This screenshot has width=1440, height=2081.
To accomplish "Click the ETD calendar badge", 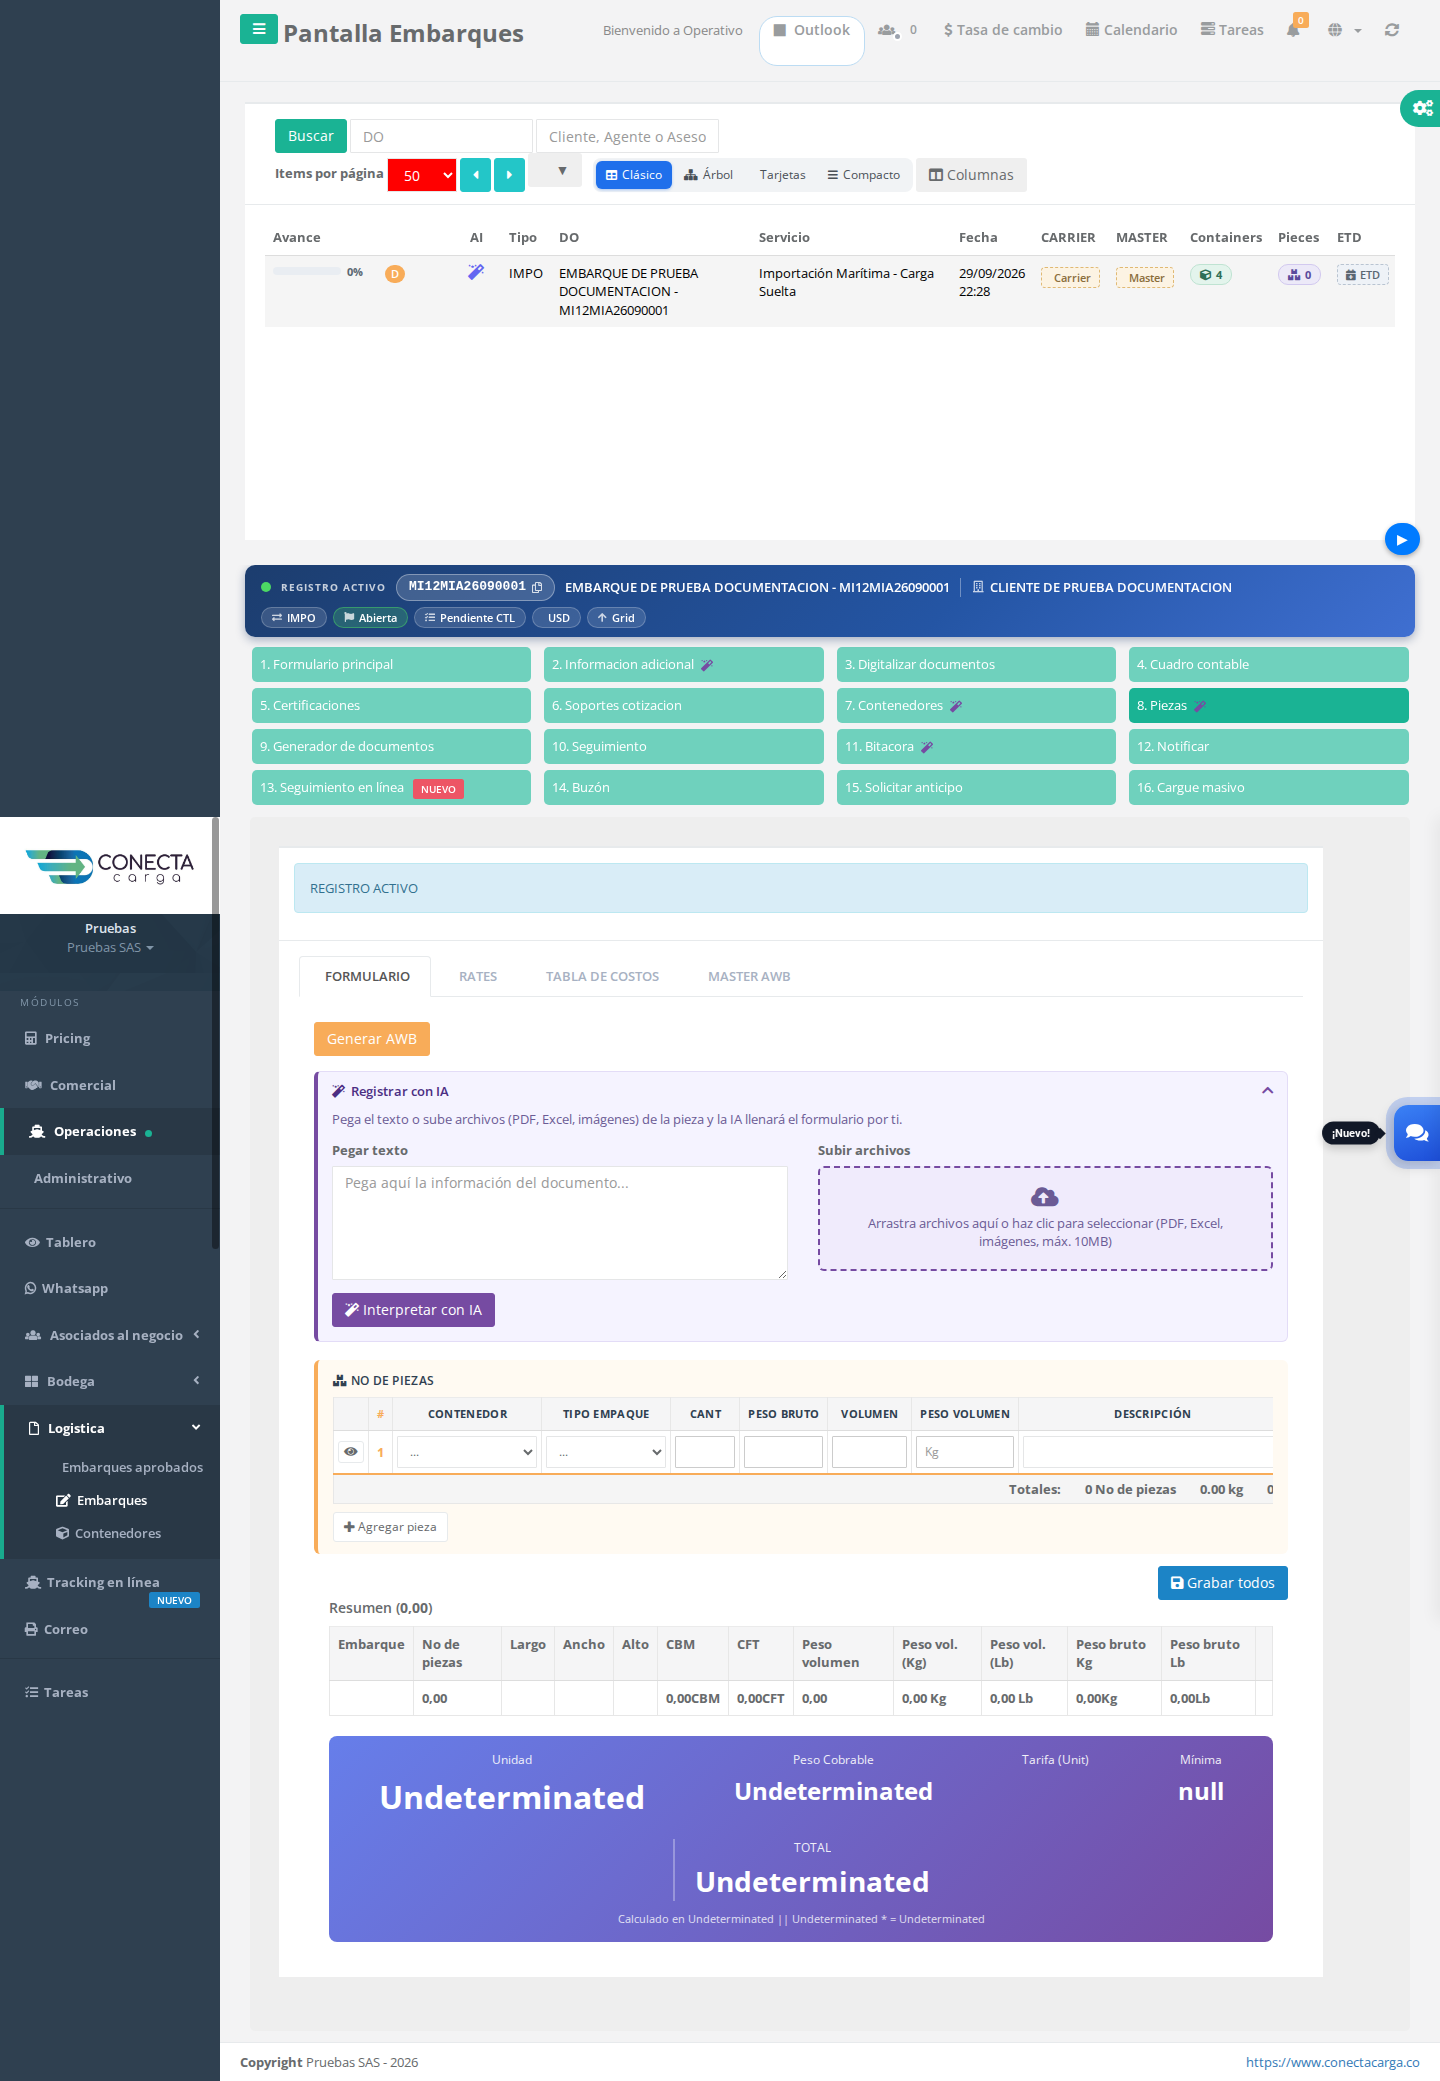I will 1362,275.
